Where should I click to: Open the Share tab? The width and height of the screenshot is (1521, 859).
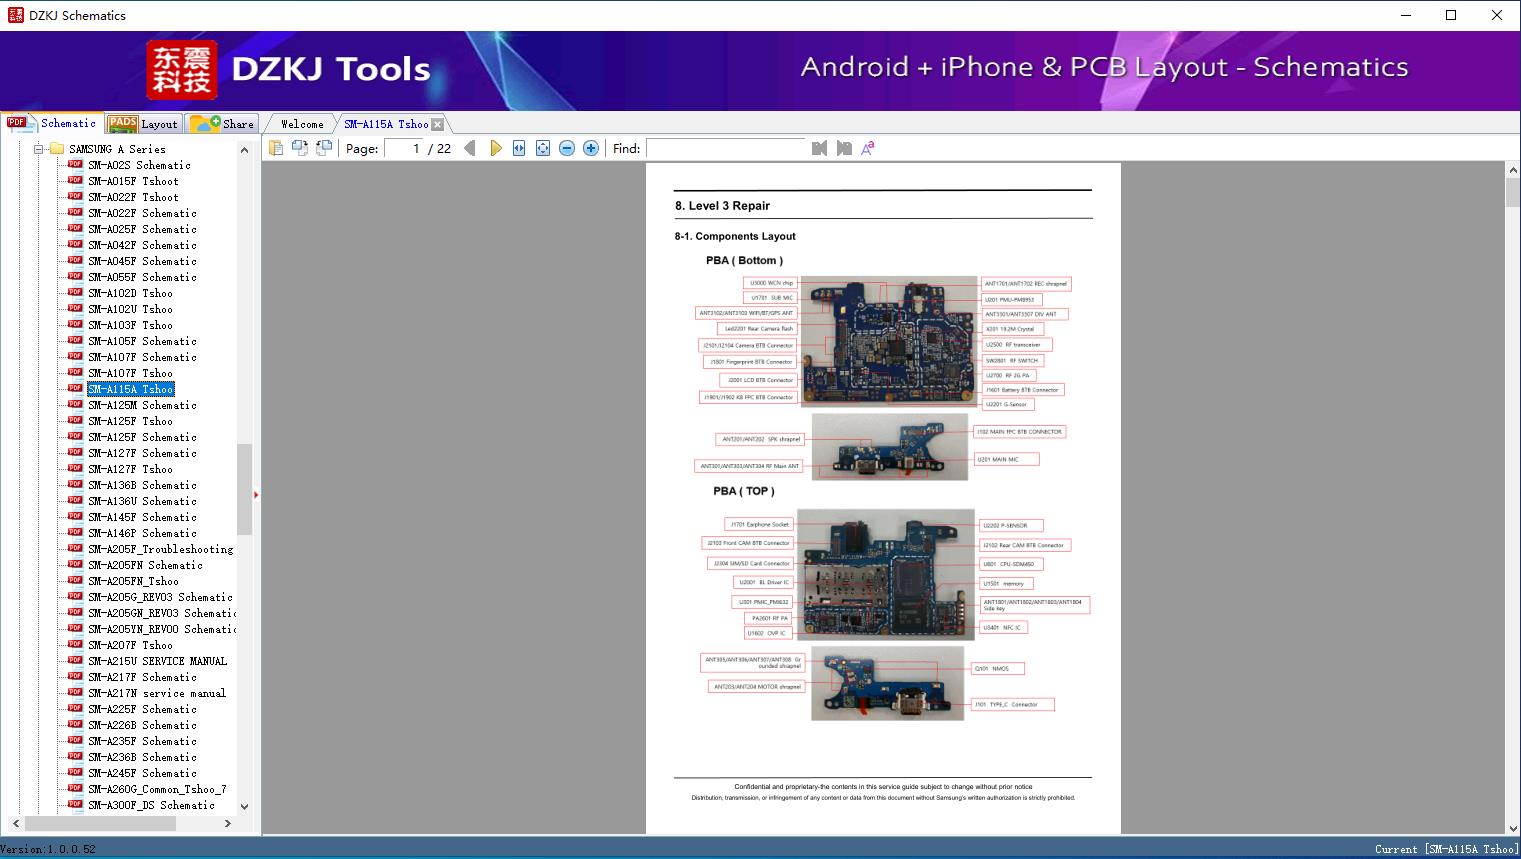pyautogui.click(x=222, y=123)
